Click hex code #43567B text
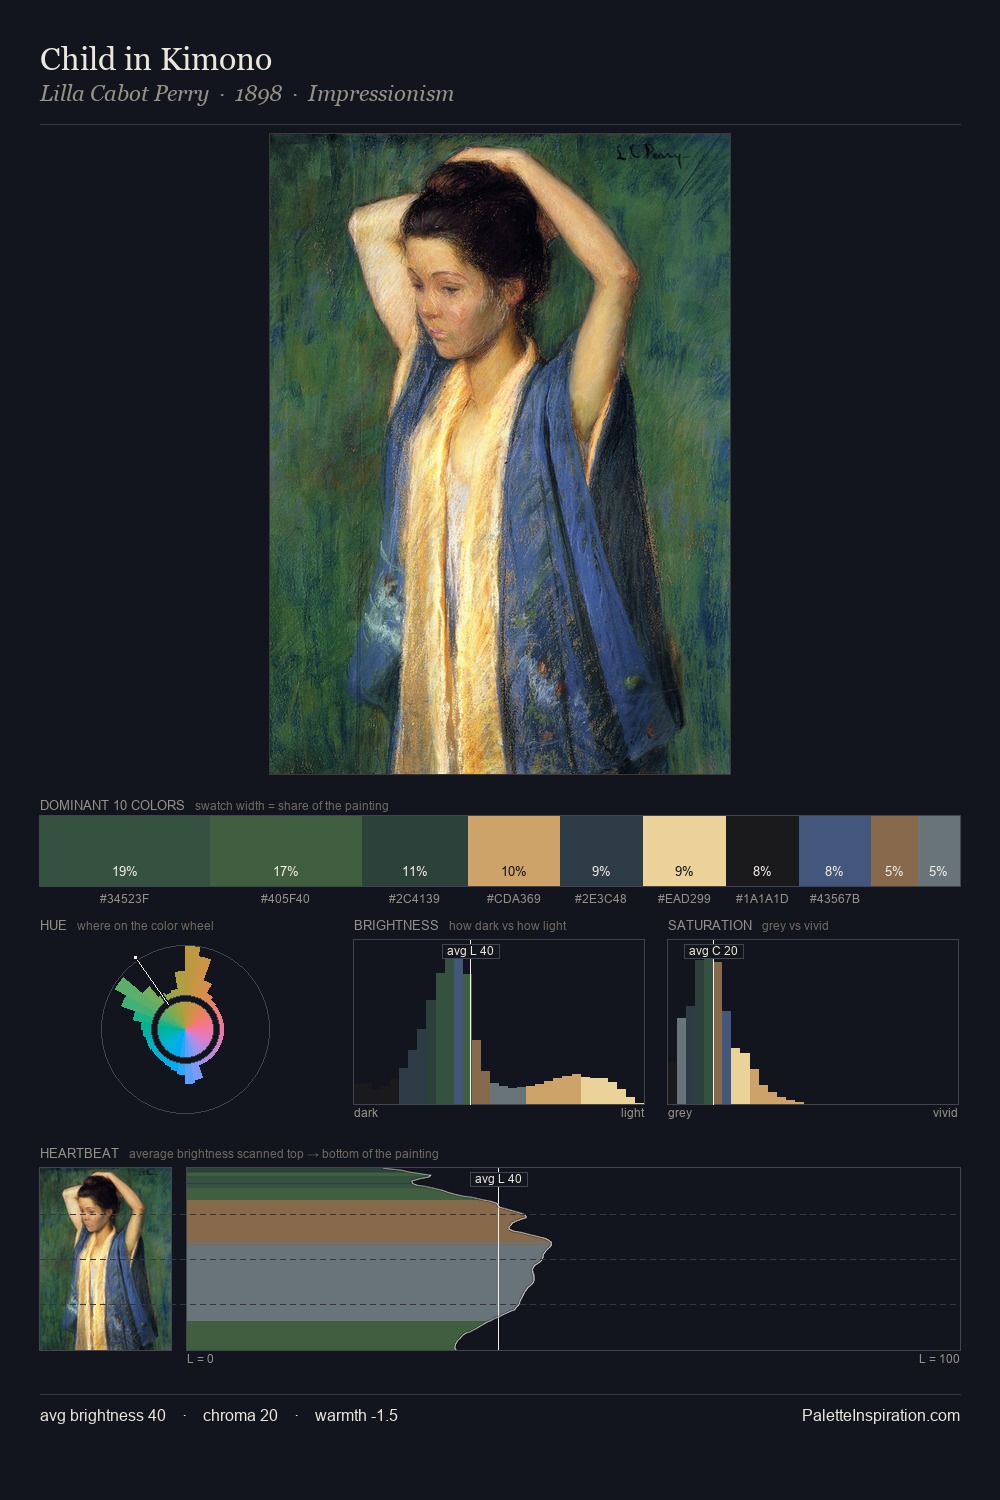1000x1500 pixels. point(835,899)
